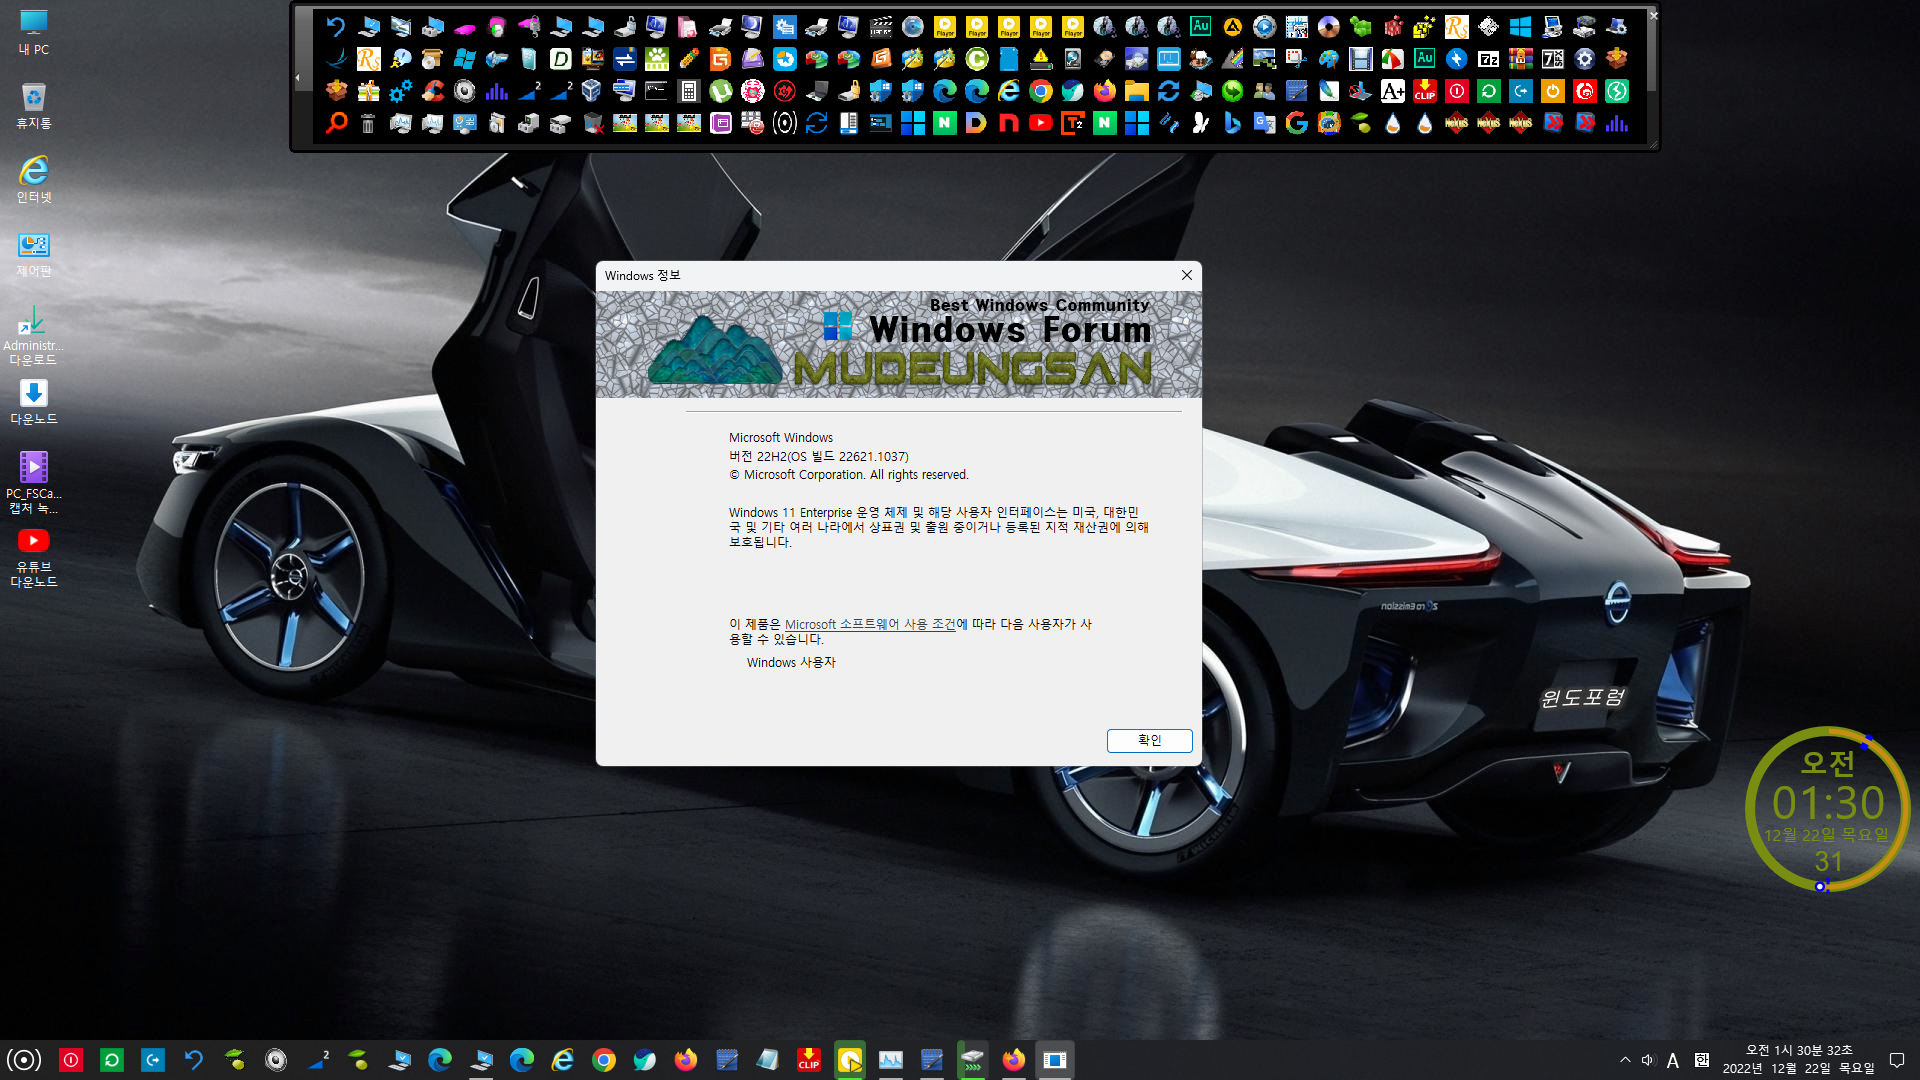Image resolution: width=1920 pixels, height=1080 pixels.
Task: Toggle the 한 Korean IME indicator
Action: click(1702, 1060)
